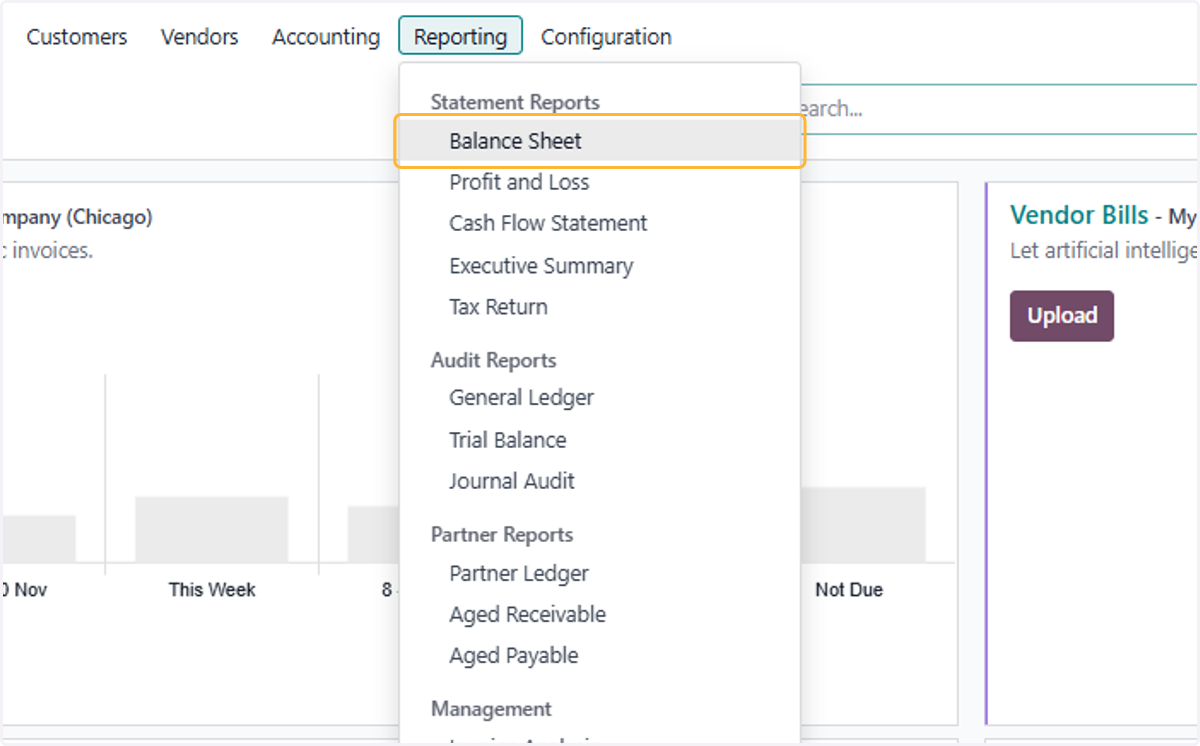
Task: Click the Upload button for Vendor Bills
Action: pos(1062,316)
